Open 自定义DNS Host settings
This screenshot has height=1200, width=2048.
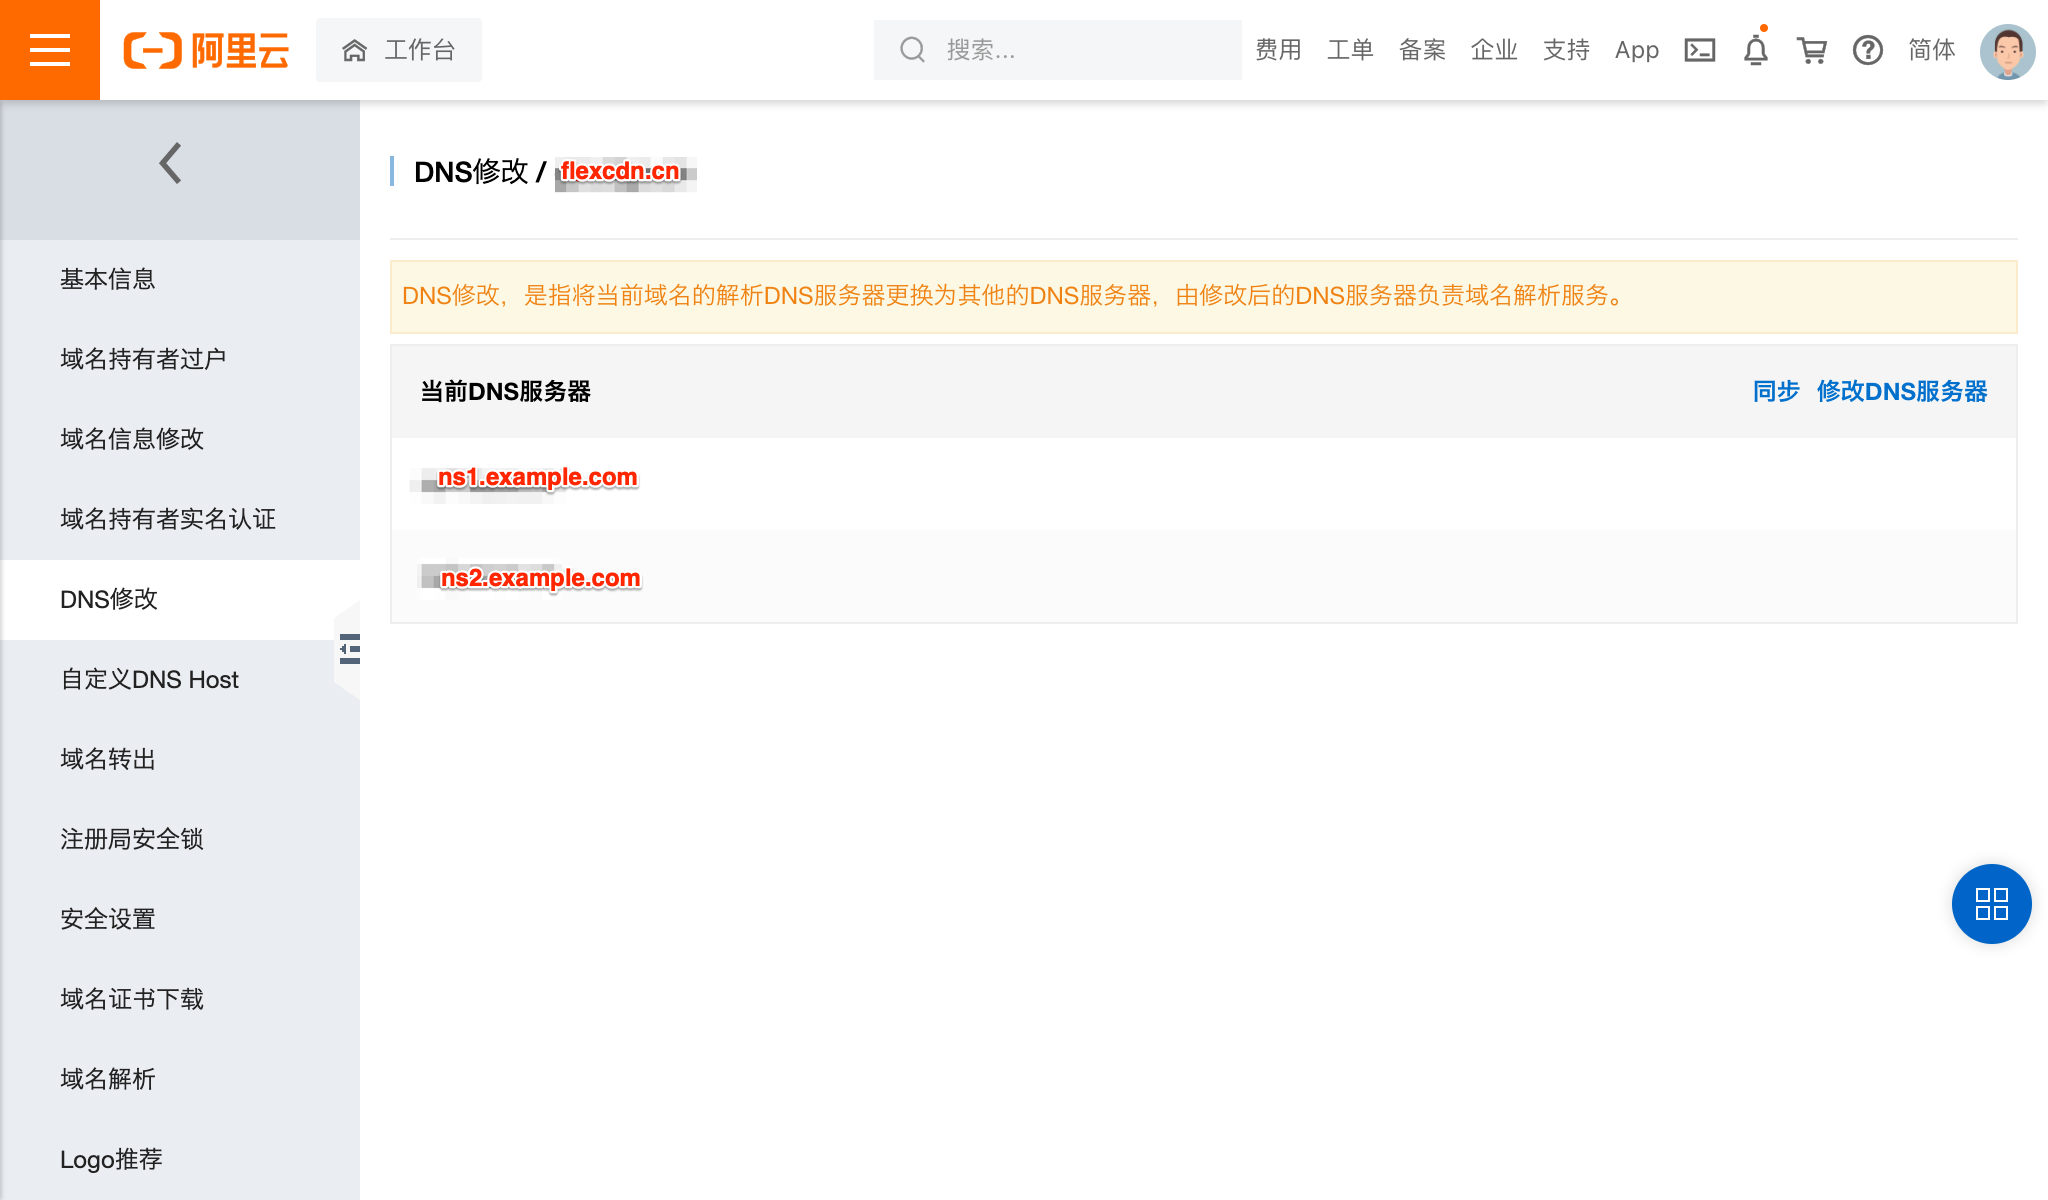(x=150, y=679)
